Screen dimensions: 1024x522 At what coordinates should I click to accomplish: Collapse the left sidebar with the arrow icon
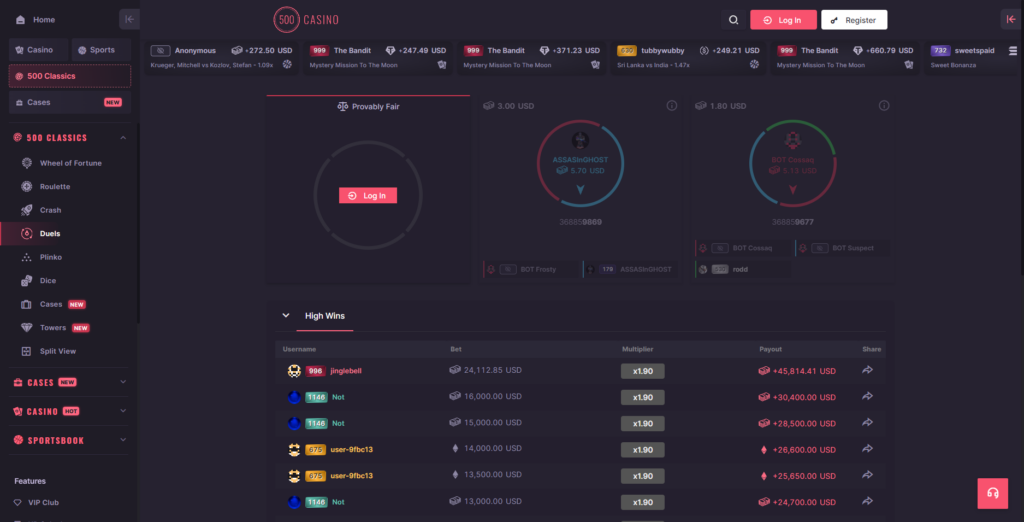pos(129,19)
